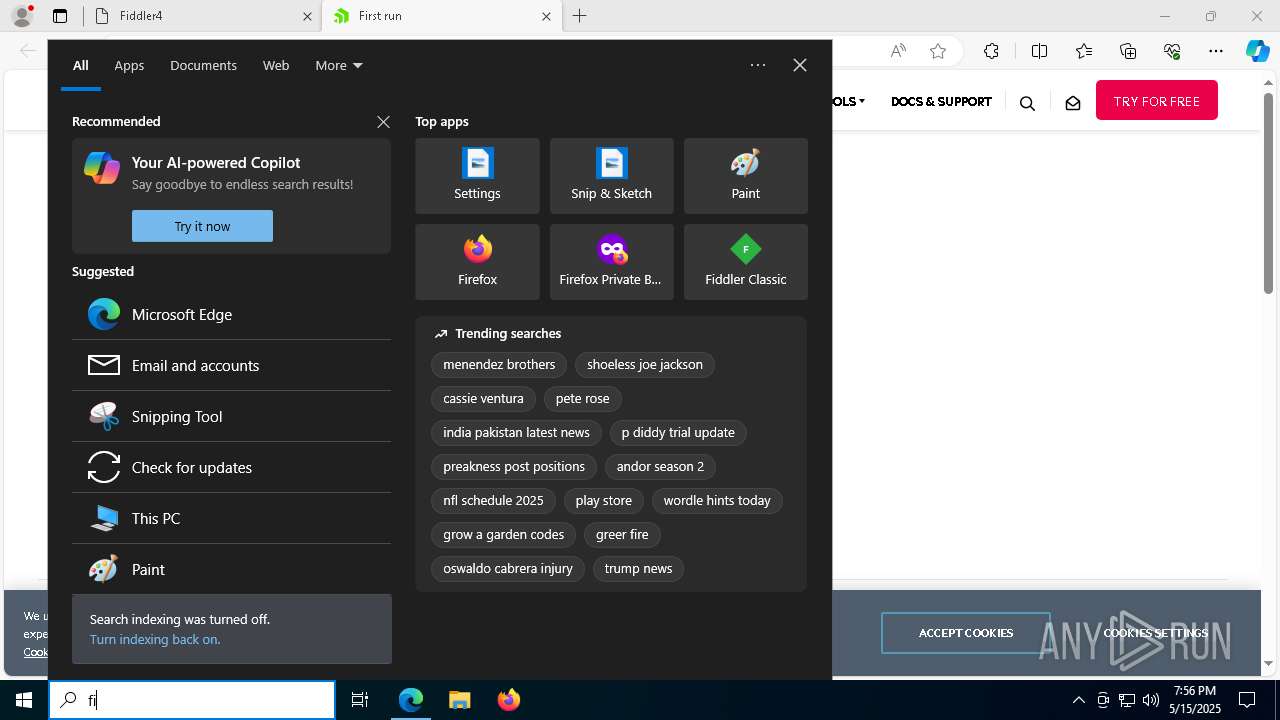The image size is (1280, 720).
Task: Search trending andor season 2
Action: [660, 467]
